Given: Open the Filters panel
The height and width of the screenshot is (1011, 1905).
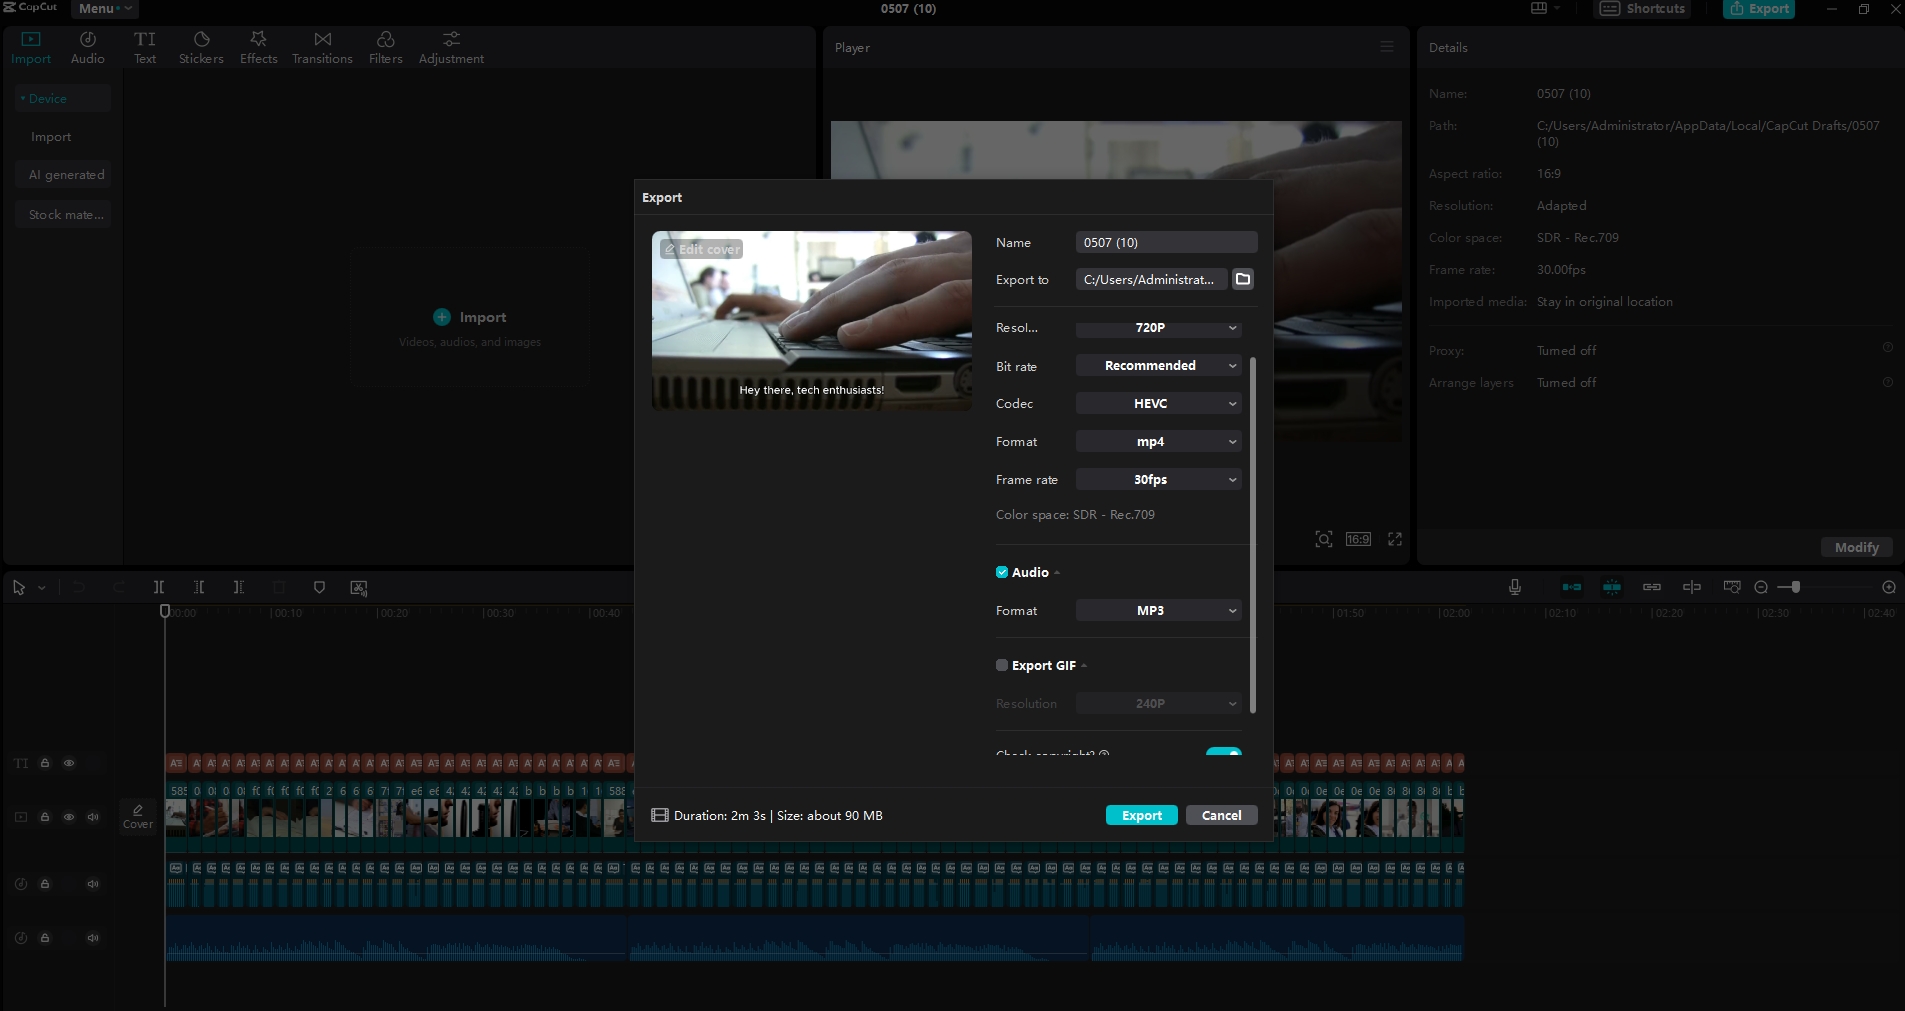Looking at the screenshot, I should tap(384, 46).
